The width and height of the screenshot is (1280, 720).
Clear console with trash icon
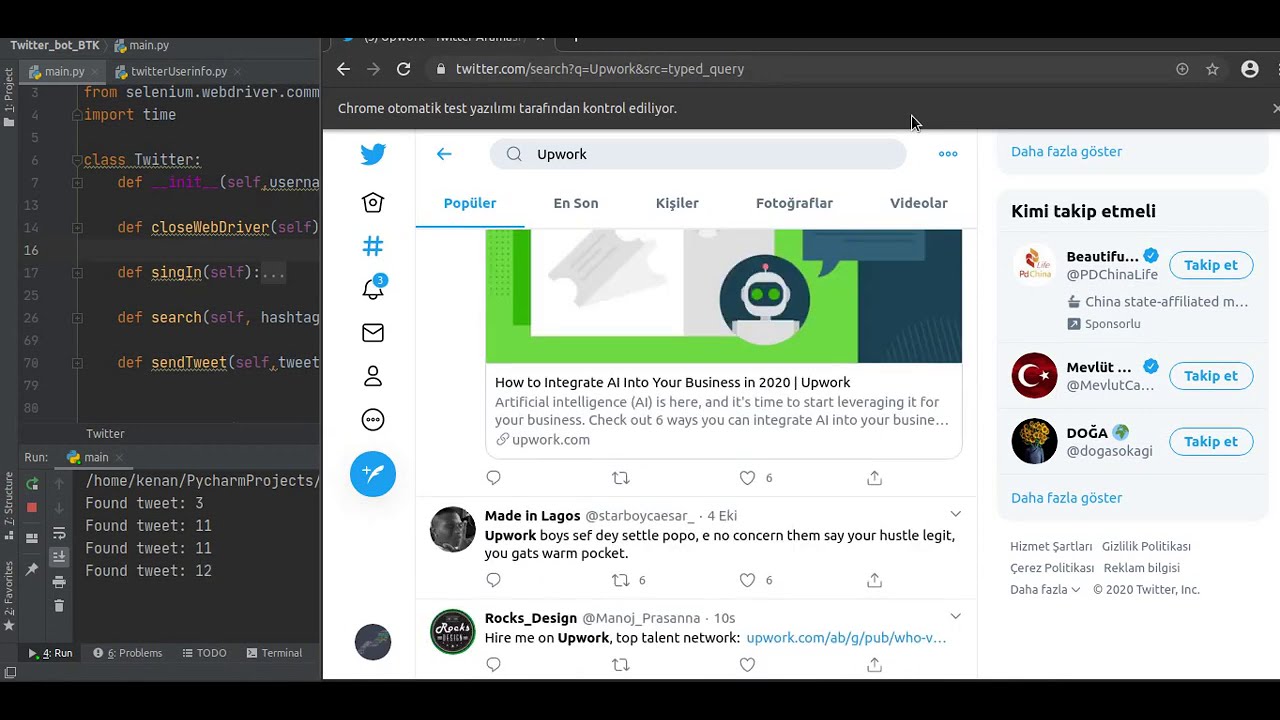[x=59, y=606]
